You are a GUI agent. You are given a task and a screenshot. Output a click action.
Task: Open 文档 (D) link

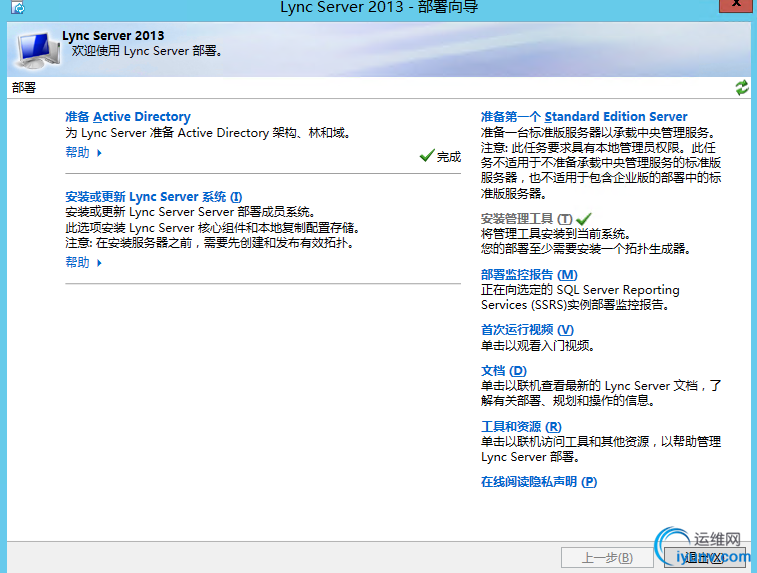[504, 371]
